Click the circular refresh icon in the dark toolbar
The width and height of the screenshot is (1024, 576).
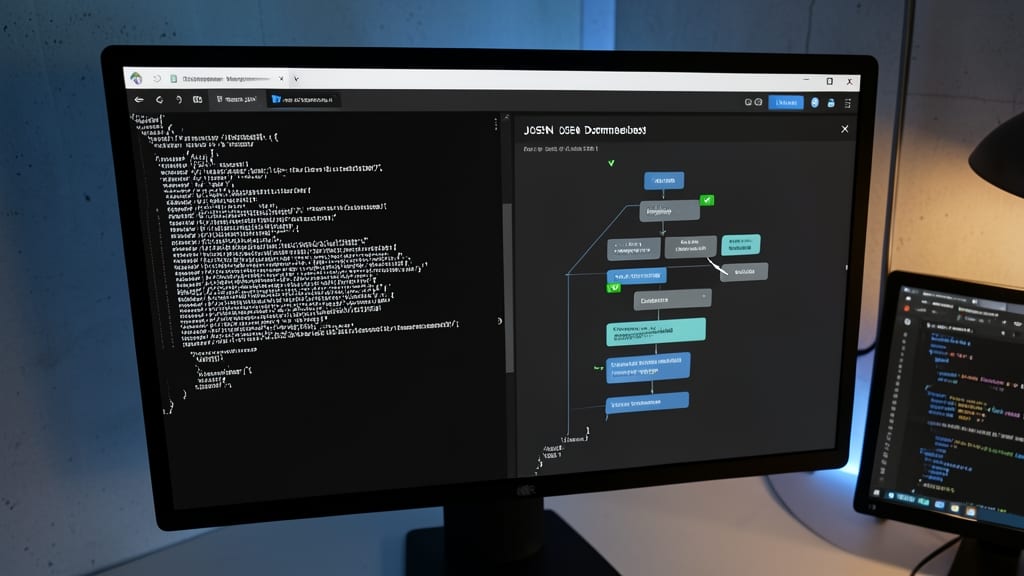coord(159,100)
